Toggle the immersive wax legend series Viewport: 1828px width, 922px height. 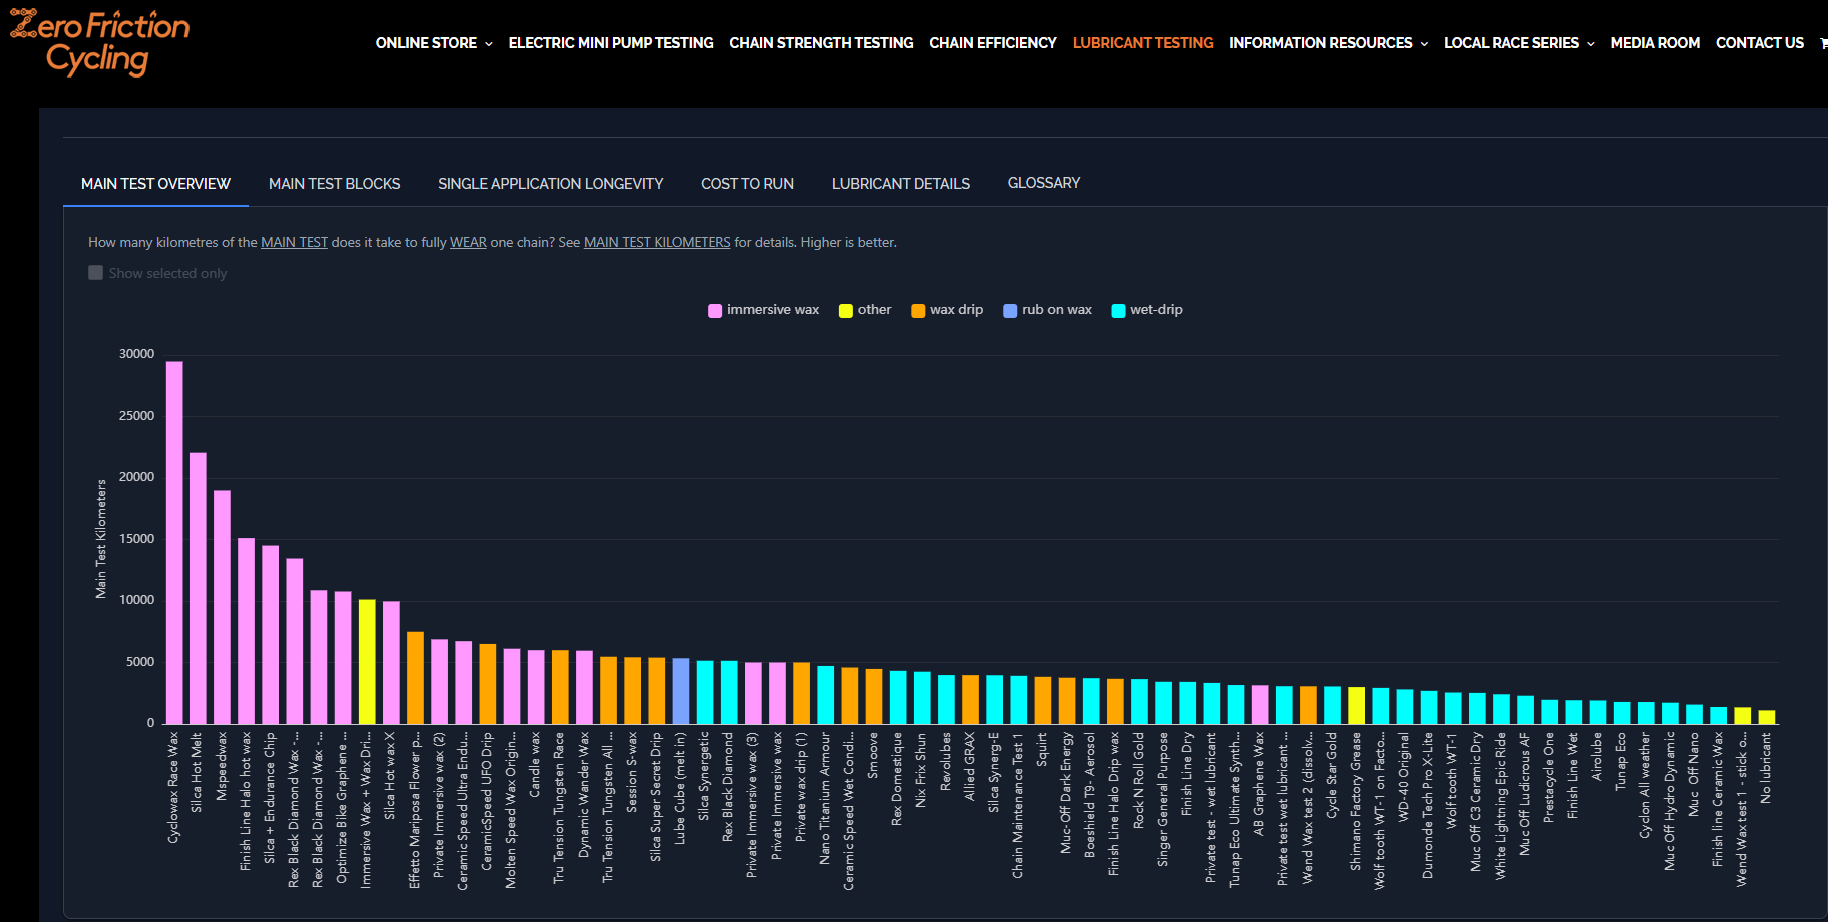point(764,310)
